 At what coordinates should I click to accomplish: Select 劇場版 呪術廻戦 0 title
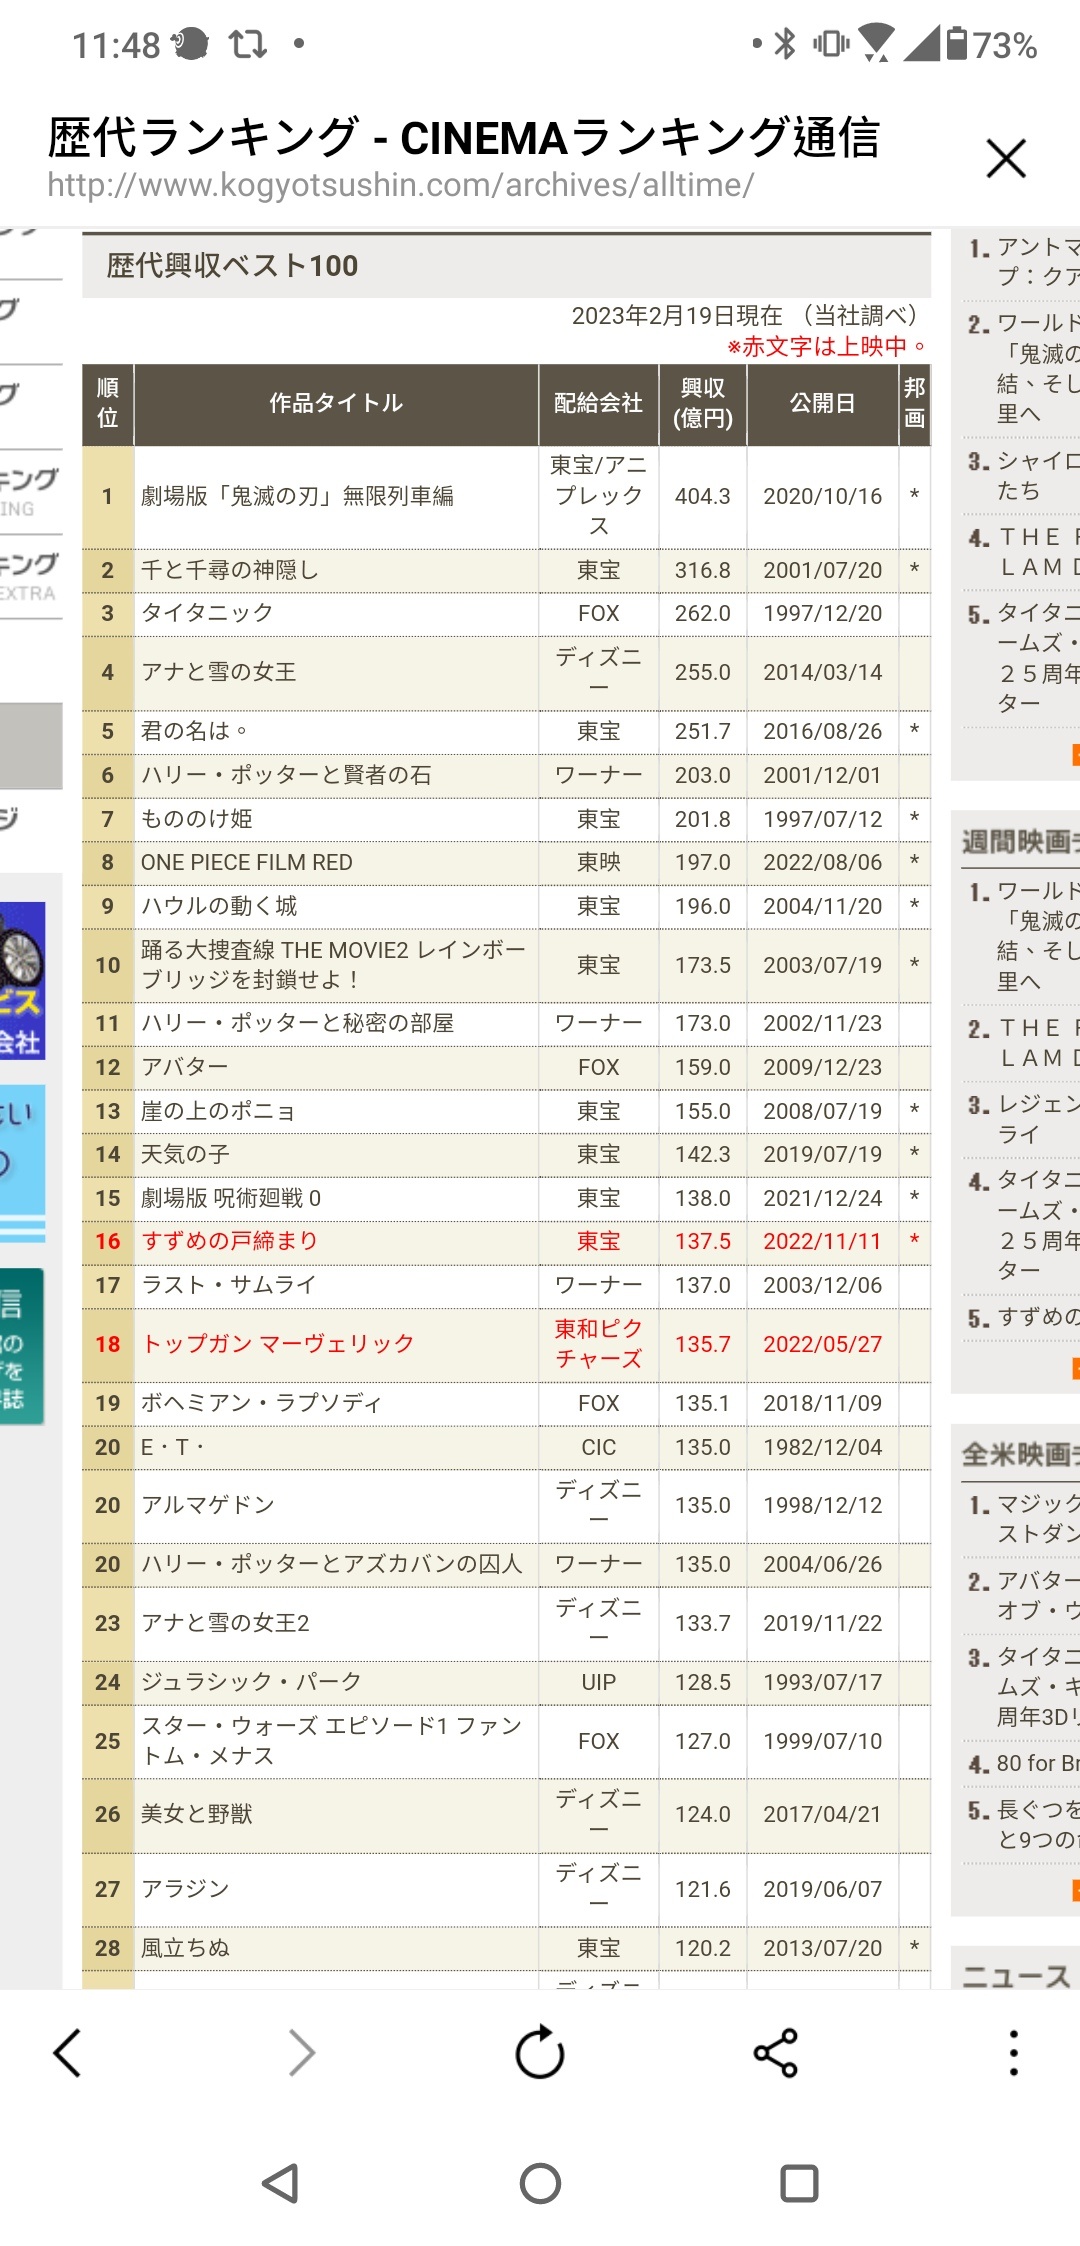click(x=231, y=1198)
